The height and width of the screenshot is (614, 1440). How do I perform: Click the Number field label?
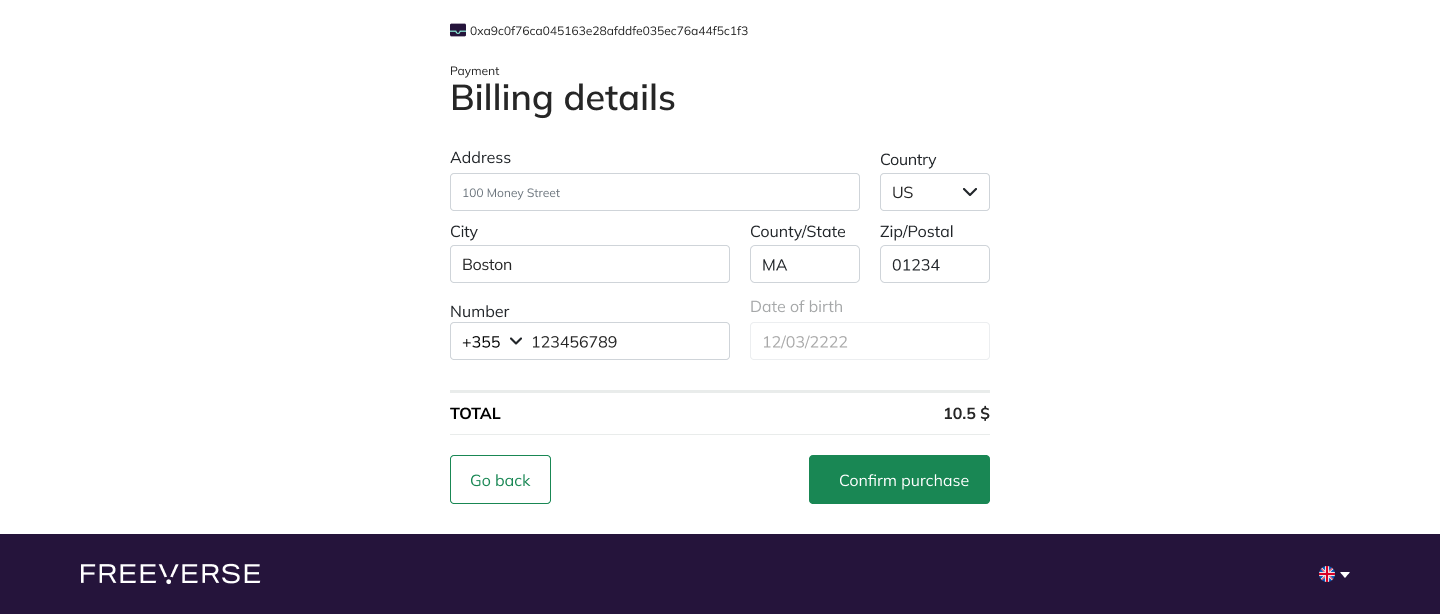(x=480, y=311)
